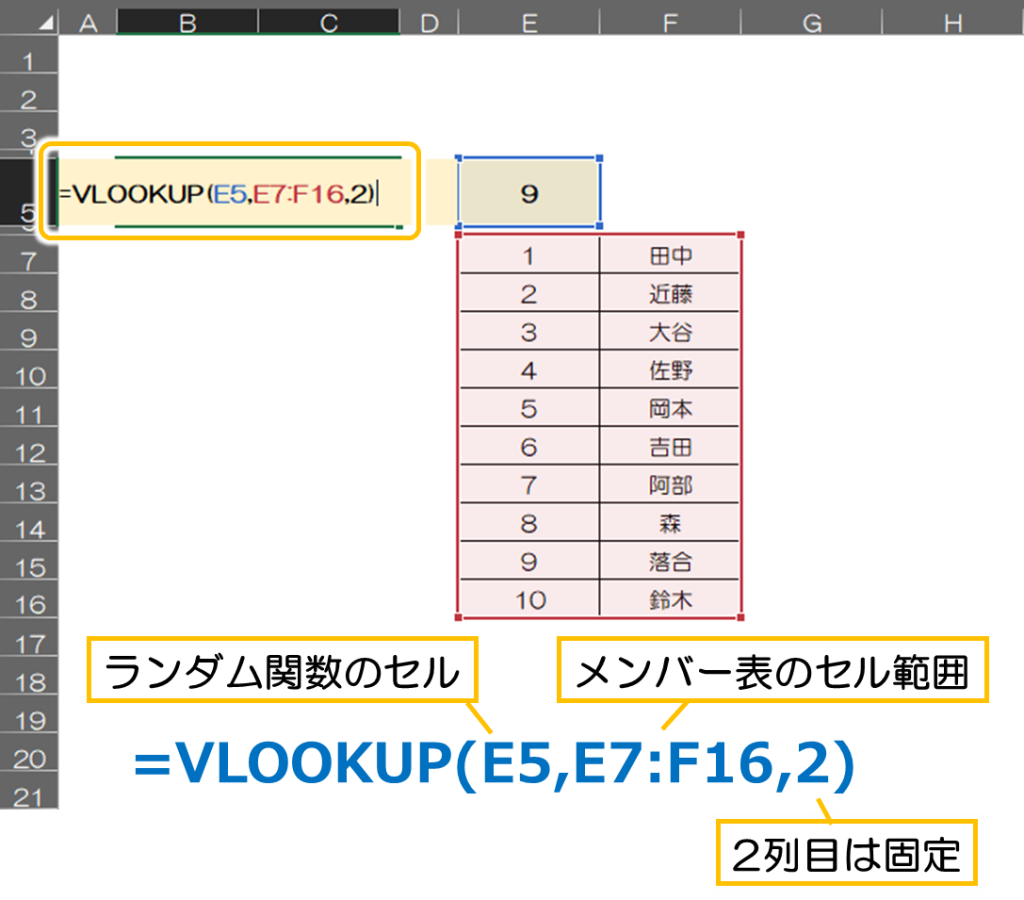1024x900 pixels.
Task: Select the cell containing 佐野
Action: tap(670, 371)
